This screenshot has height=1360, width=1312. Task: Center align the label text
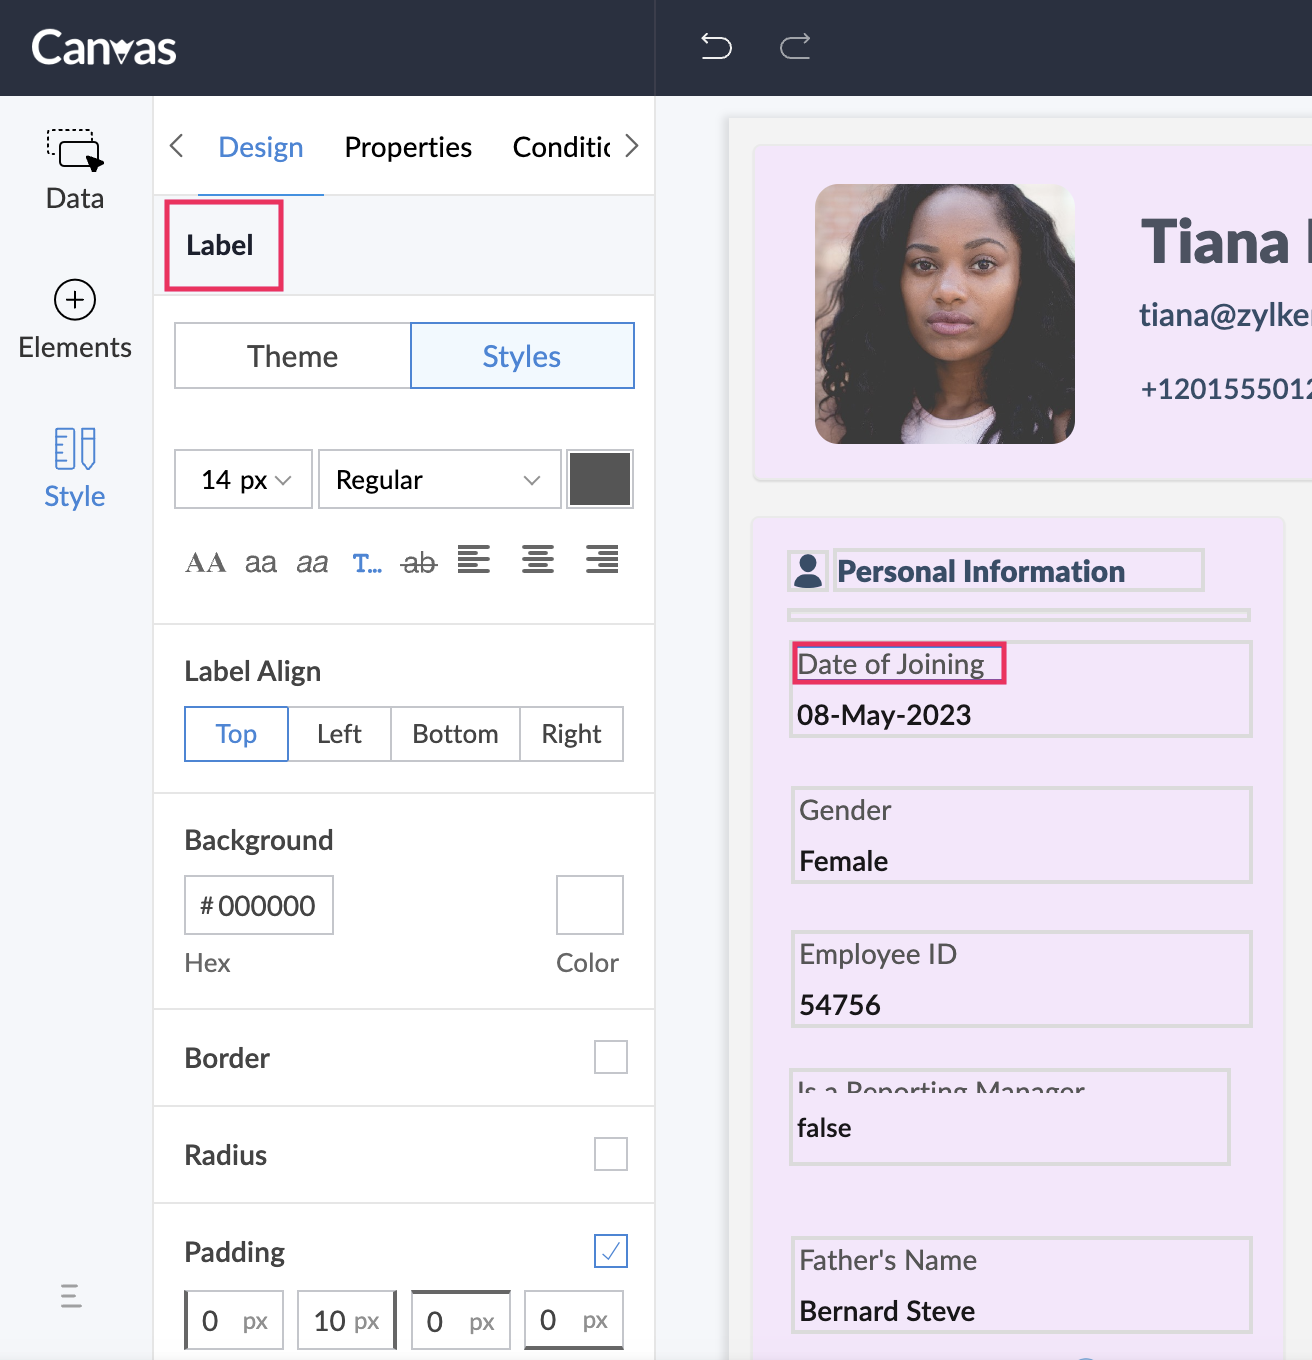(538, 560)
